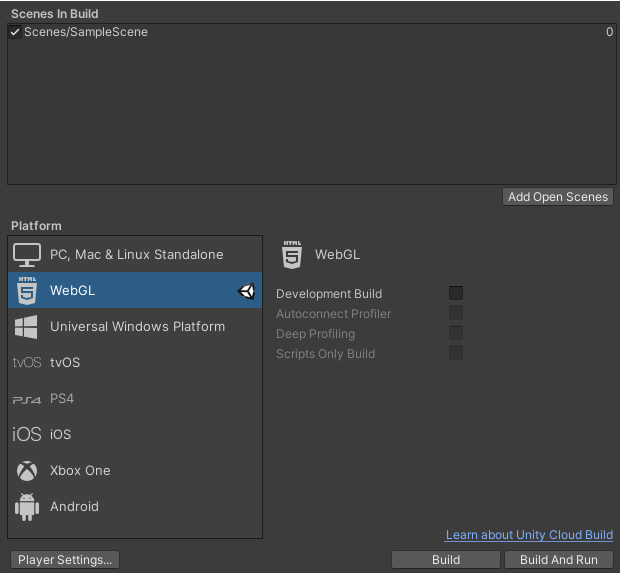Click the Windows logo icon
620x573 pixels.
26,327
